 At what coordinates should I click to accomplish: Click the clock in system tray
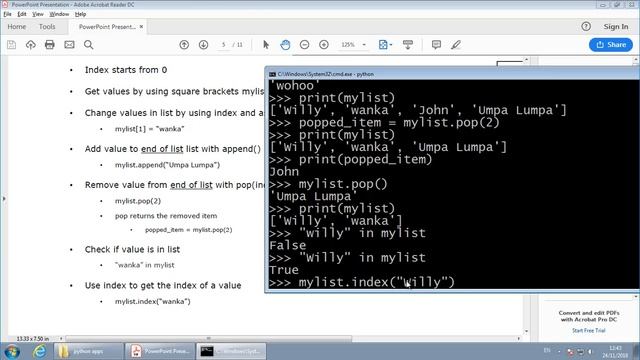click(615, 352)
